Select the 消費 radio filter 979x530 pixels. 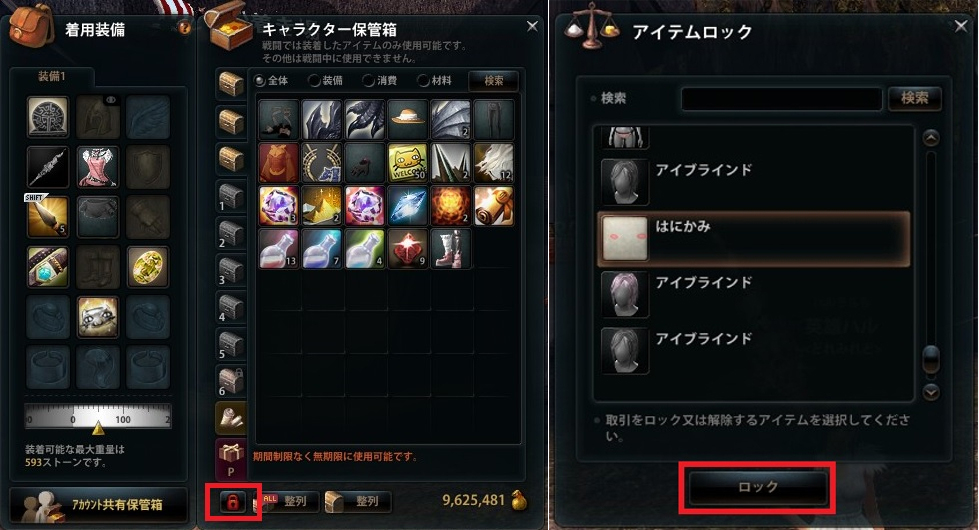coord(380,81)
